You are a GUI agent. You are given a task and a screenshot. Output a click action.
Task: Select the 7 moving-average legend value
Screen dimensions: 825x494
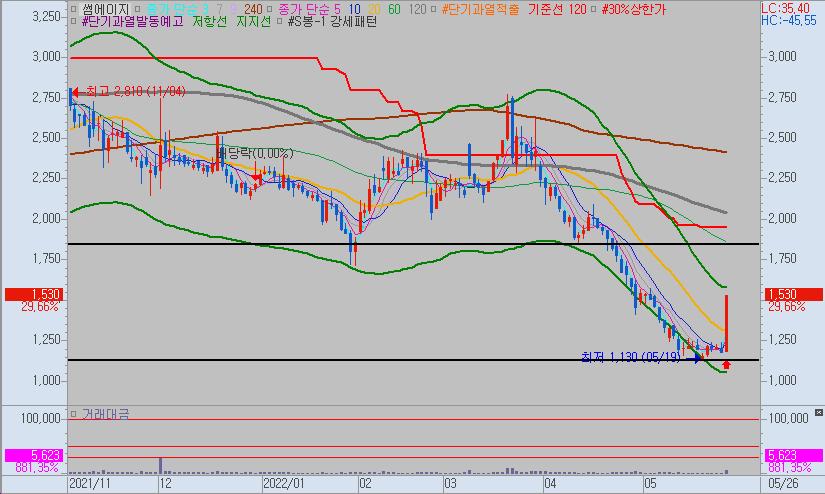point(219,9)
